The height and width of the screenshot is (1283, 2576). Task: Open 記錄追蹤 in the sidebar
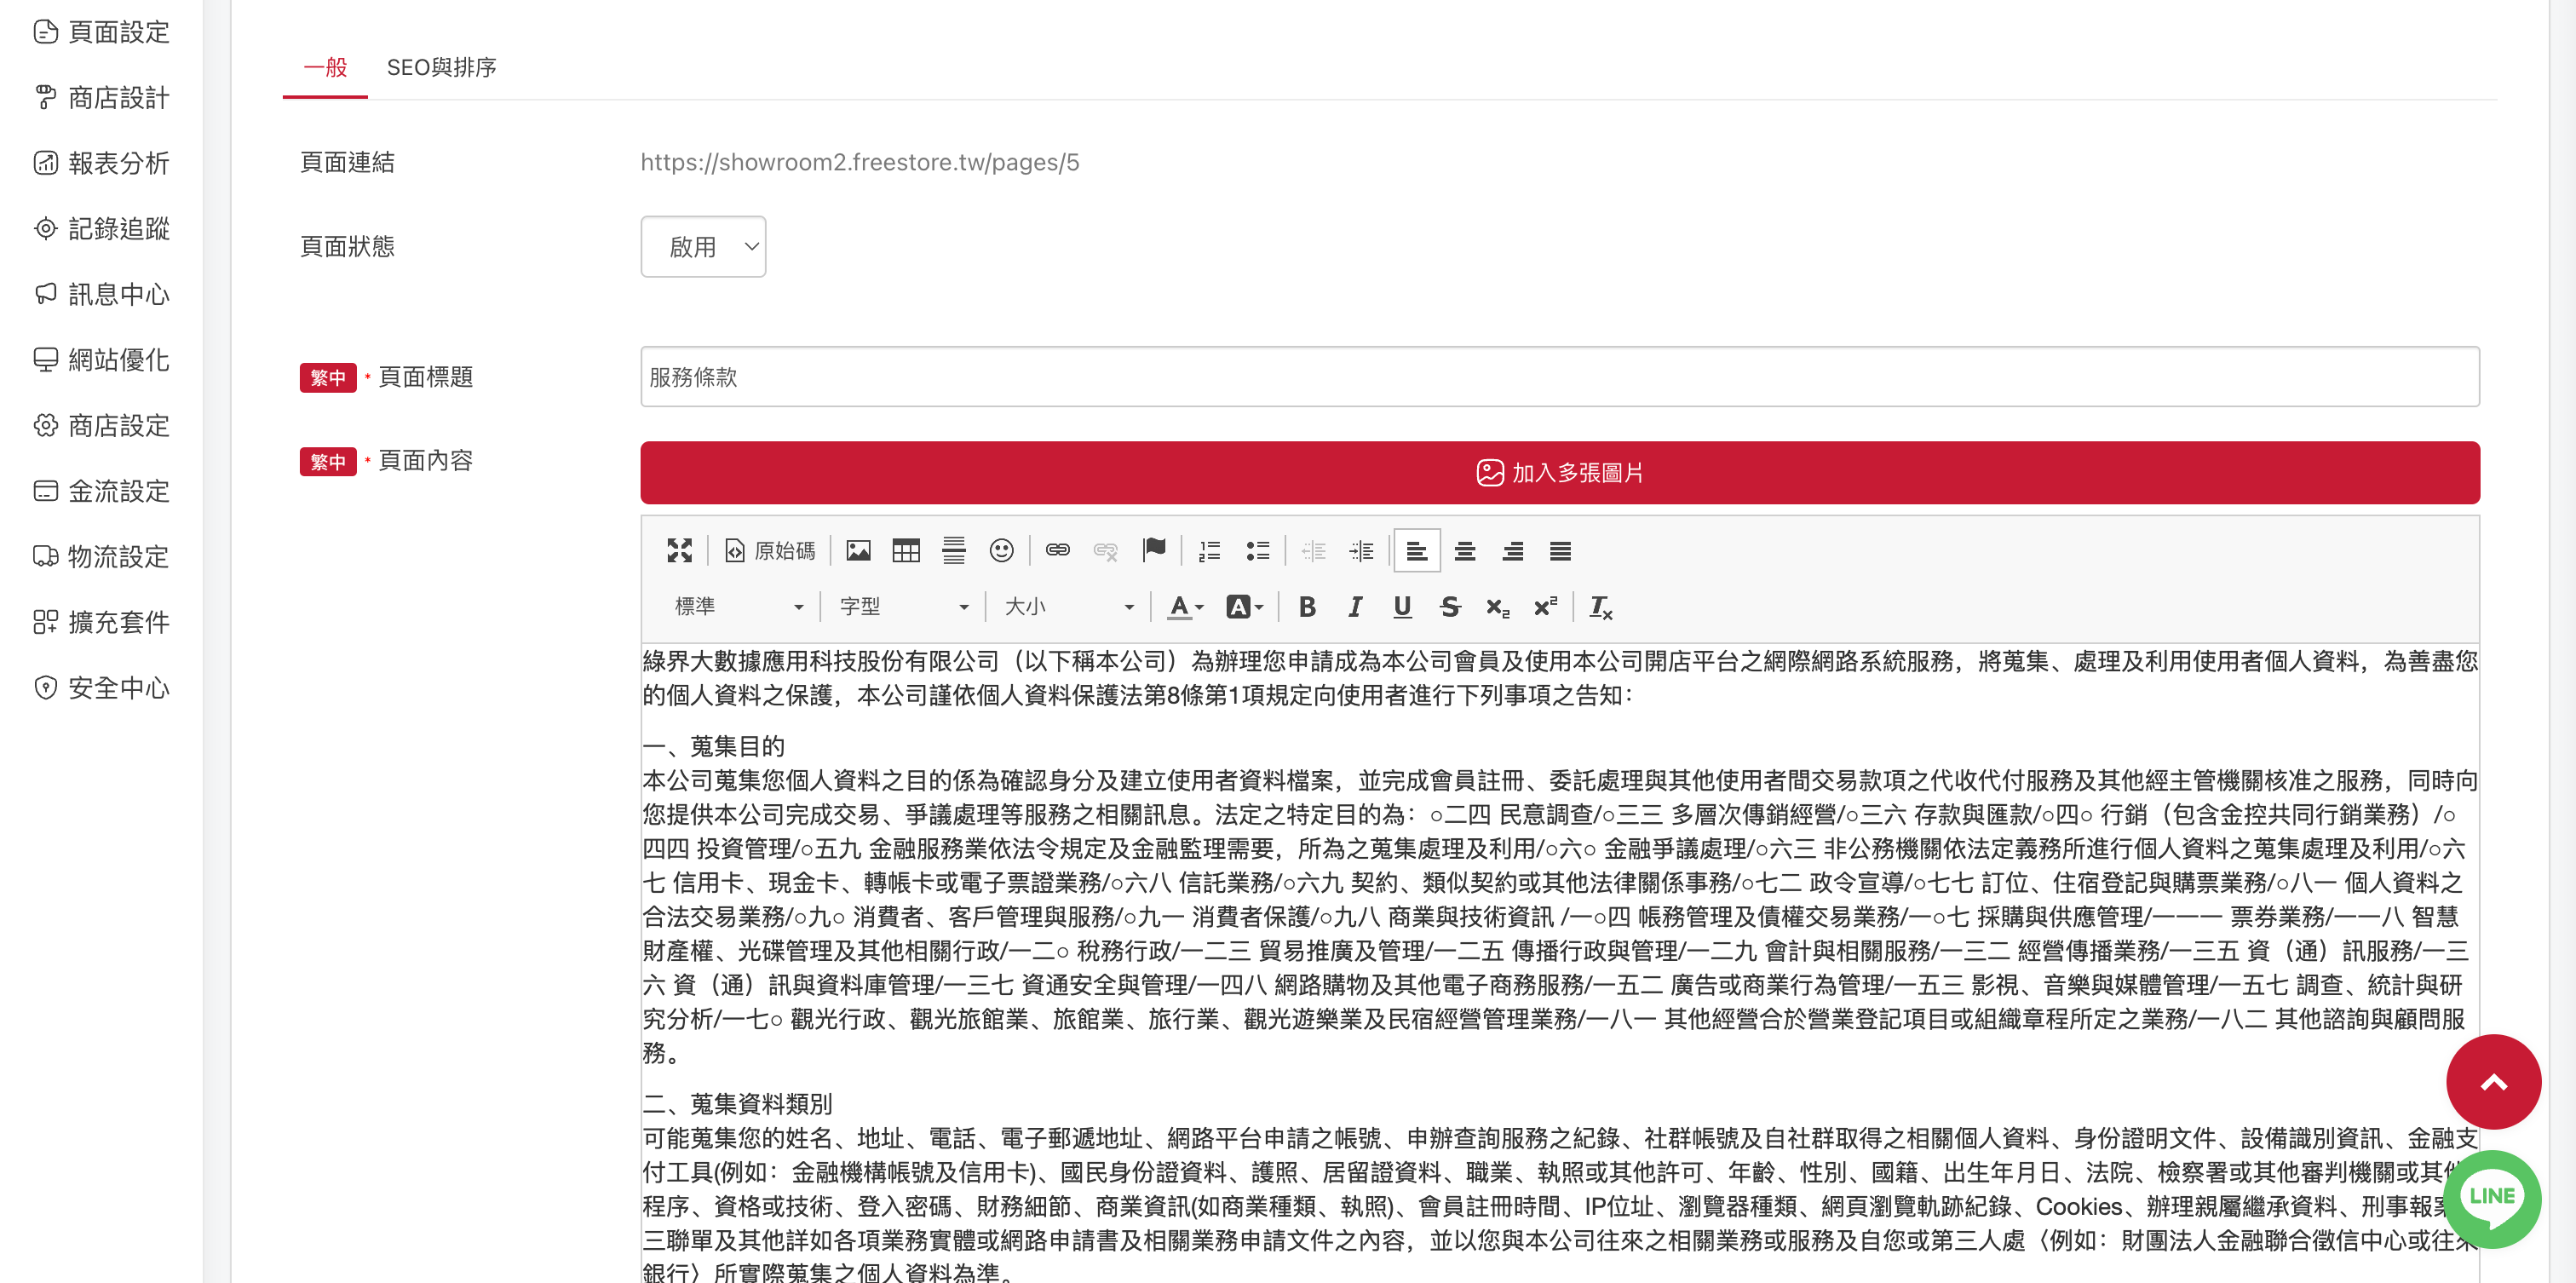101,228
